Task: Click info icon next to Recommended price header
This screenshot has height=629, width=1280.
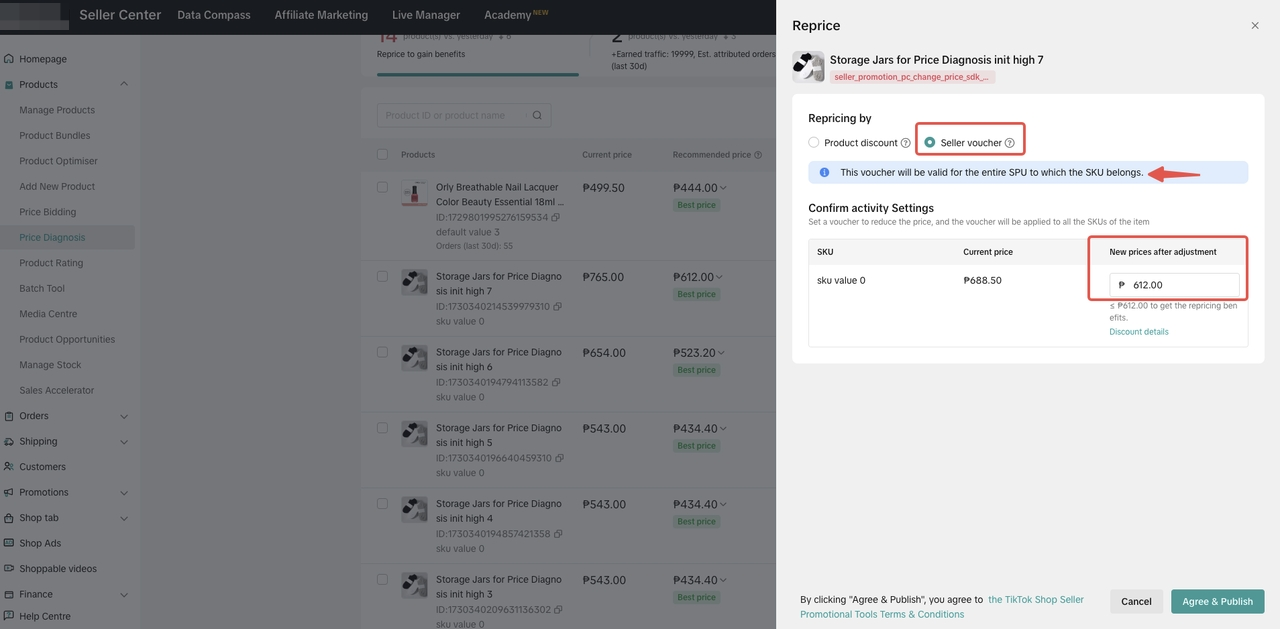Action: point(758,155)
